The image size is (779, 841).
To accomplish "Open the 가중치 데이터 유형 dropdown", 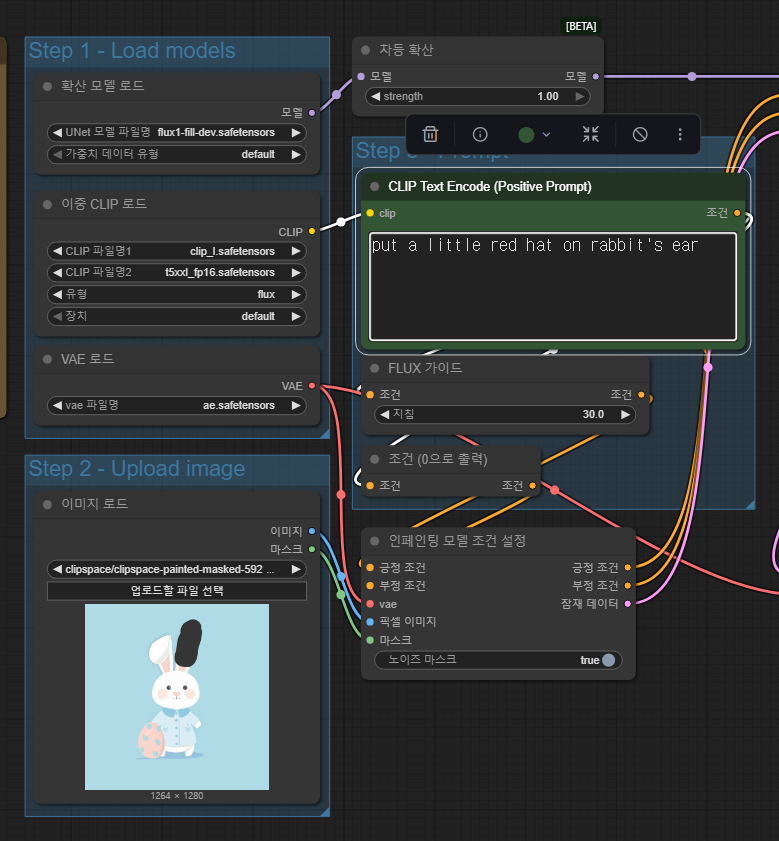I will click(x=177, y=155).
